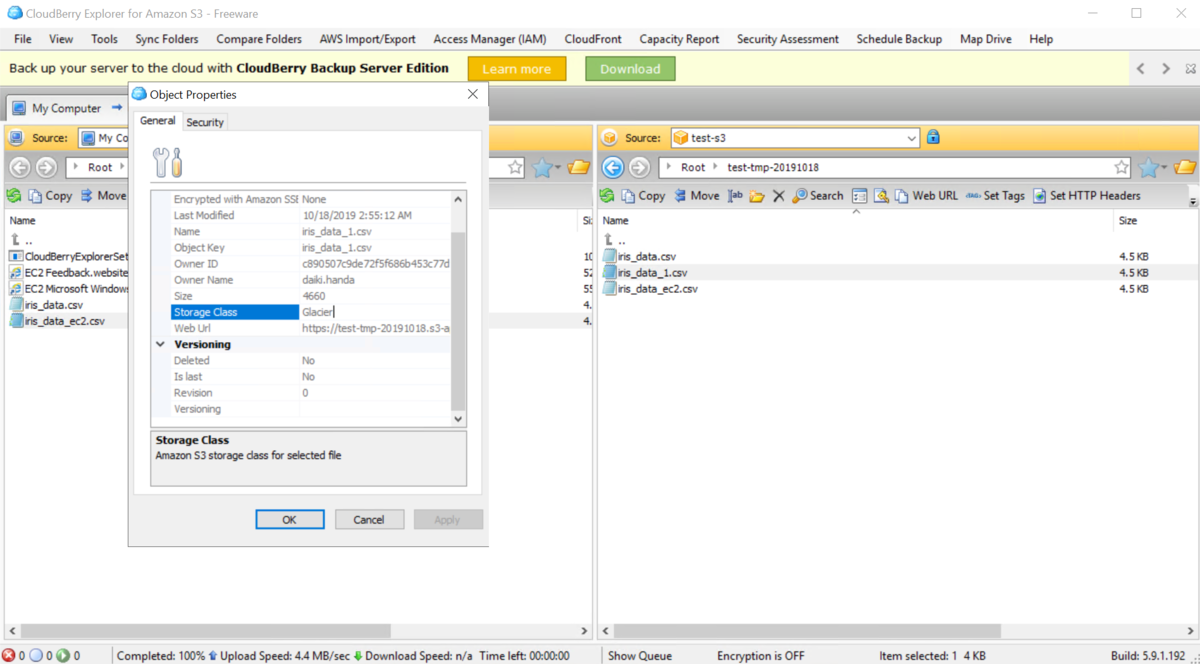Sort the S3 pane by the Size column header
This screenshot has width=1200, height=664.
pos(1128,220)
